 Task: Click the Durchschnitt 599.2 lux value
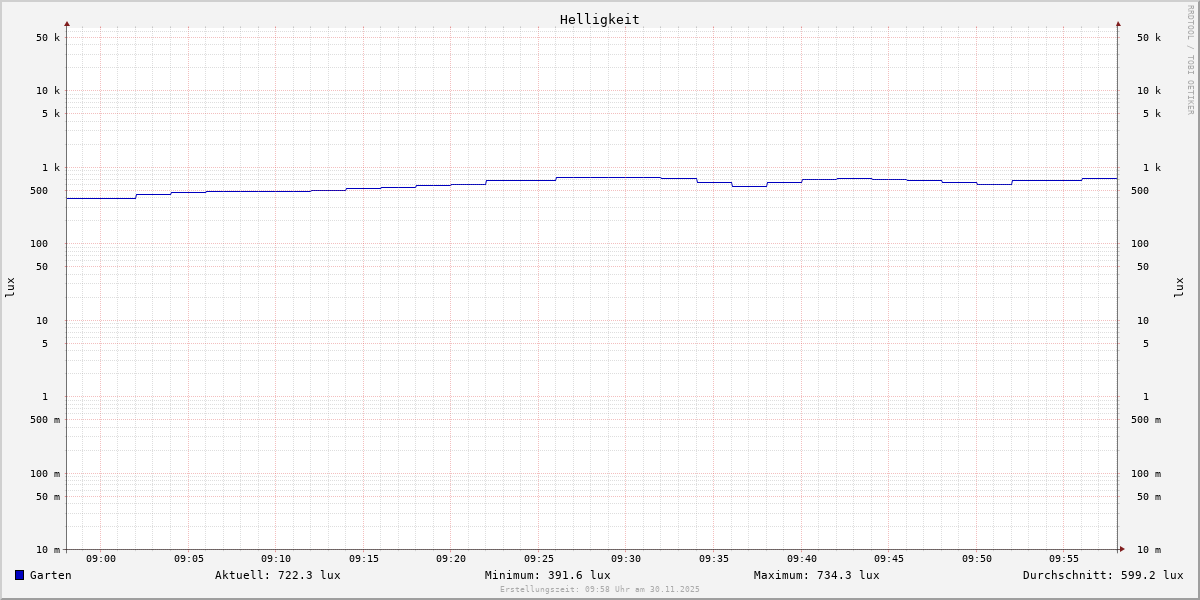point(1102,575)
